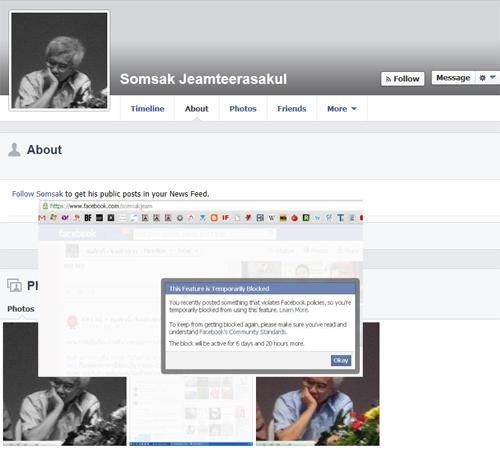Expand the More tab dropdown
500x450 pixels.
coord(342,109)
